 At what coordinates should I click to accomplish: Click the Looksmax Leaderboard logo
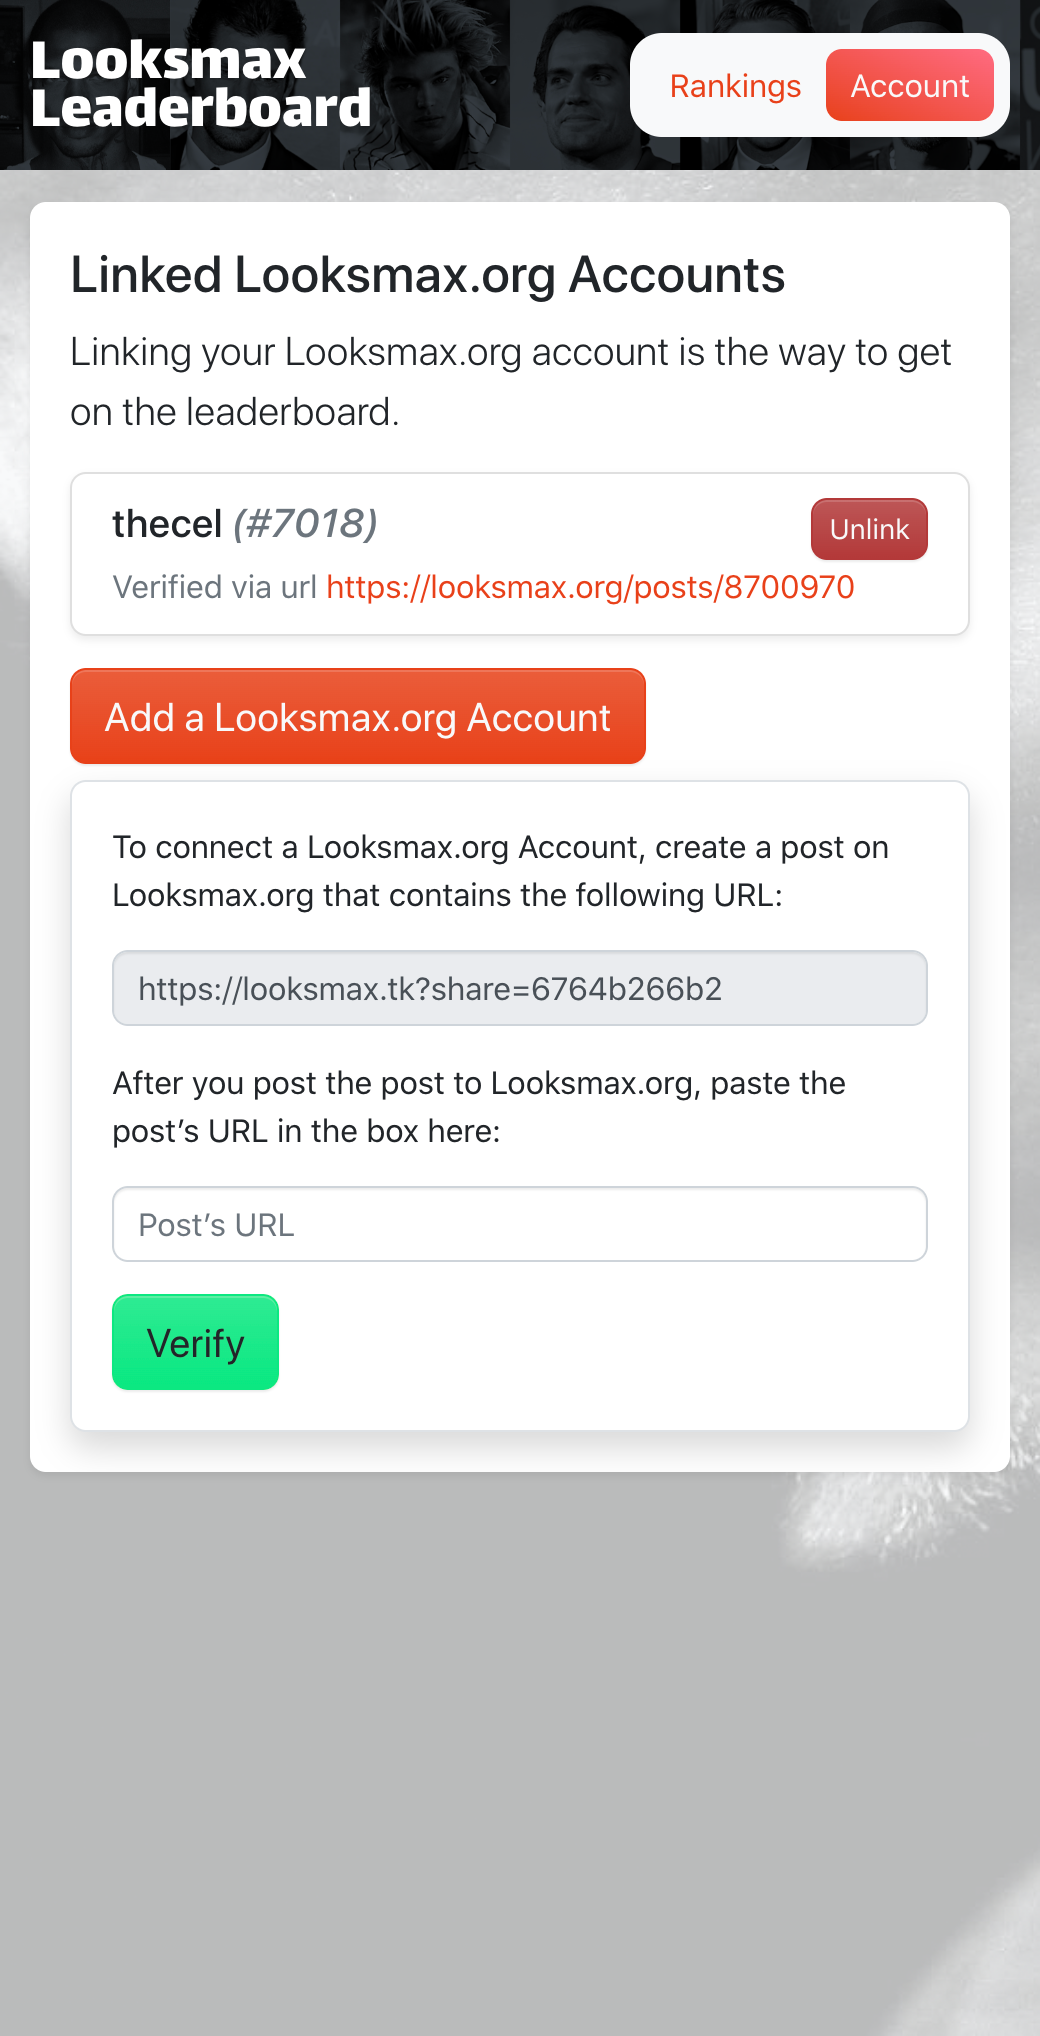200,85
